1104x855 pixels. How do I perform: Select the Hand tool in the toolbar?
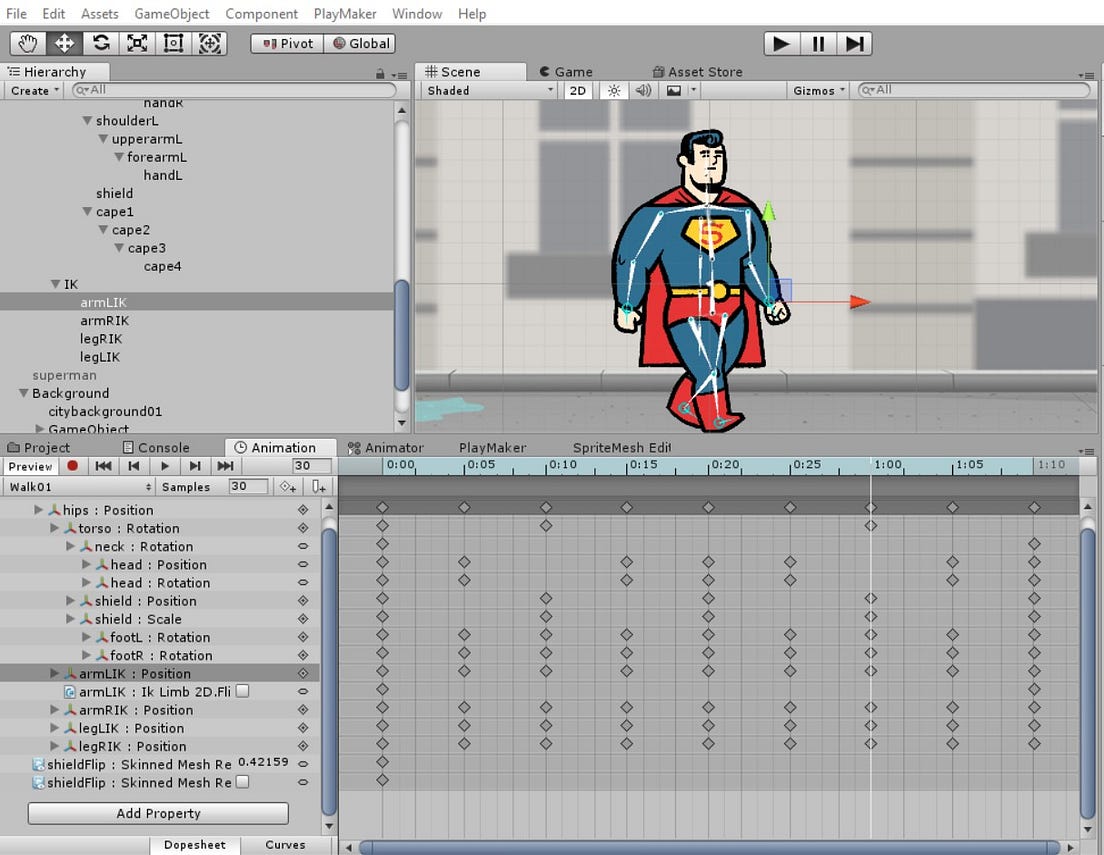(x=27, y=43)
